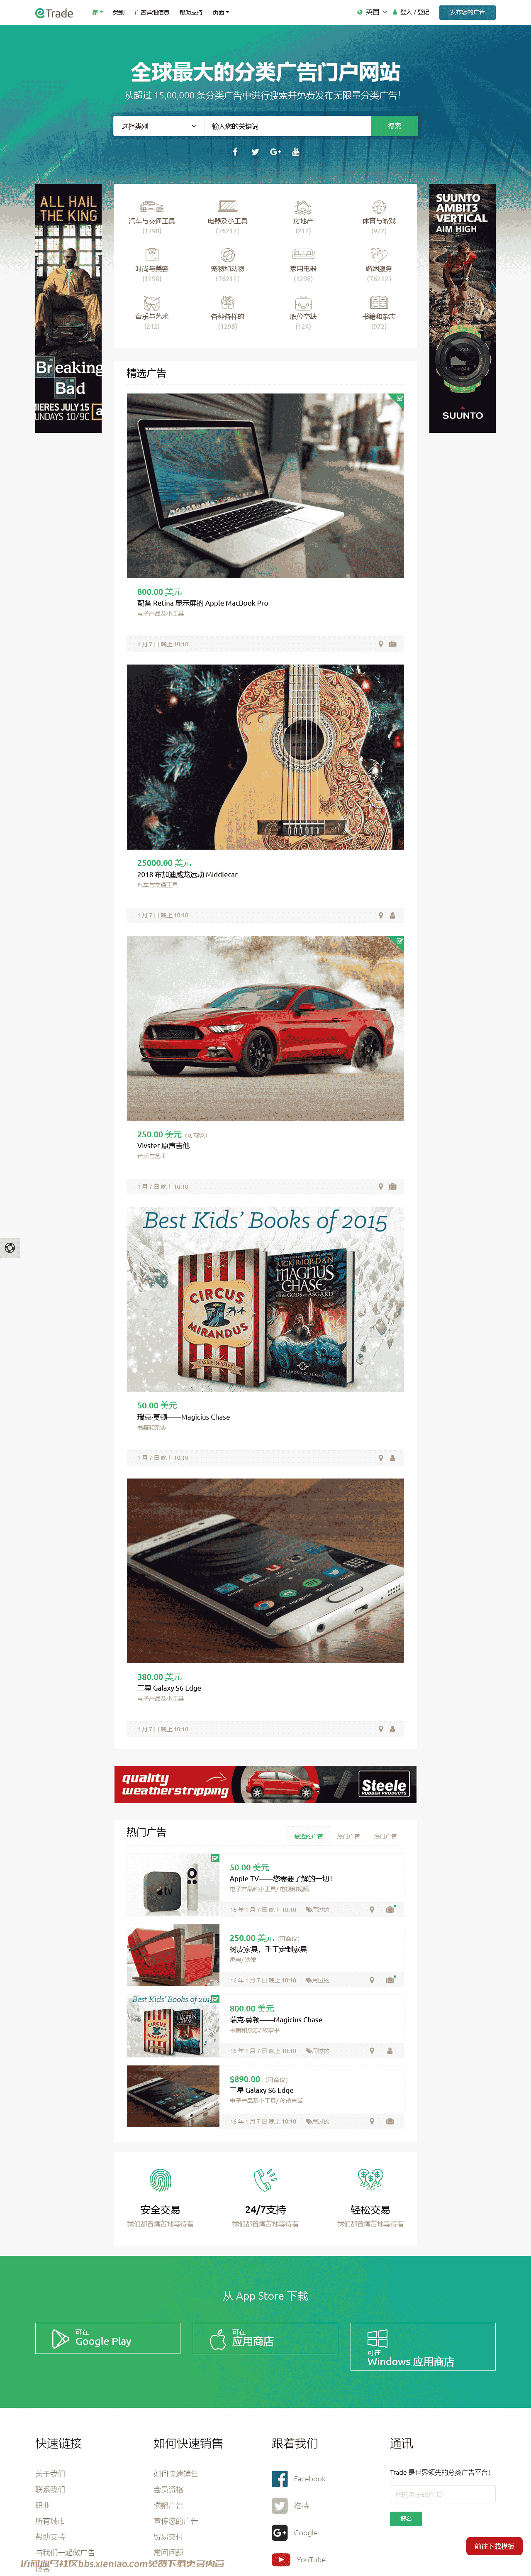Click the location pin on MacBook Pro ad
This screenshot has height=2576, width=531.
[x=380, y=644]
